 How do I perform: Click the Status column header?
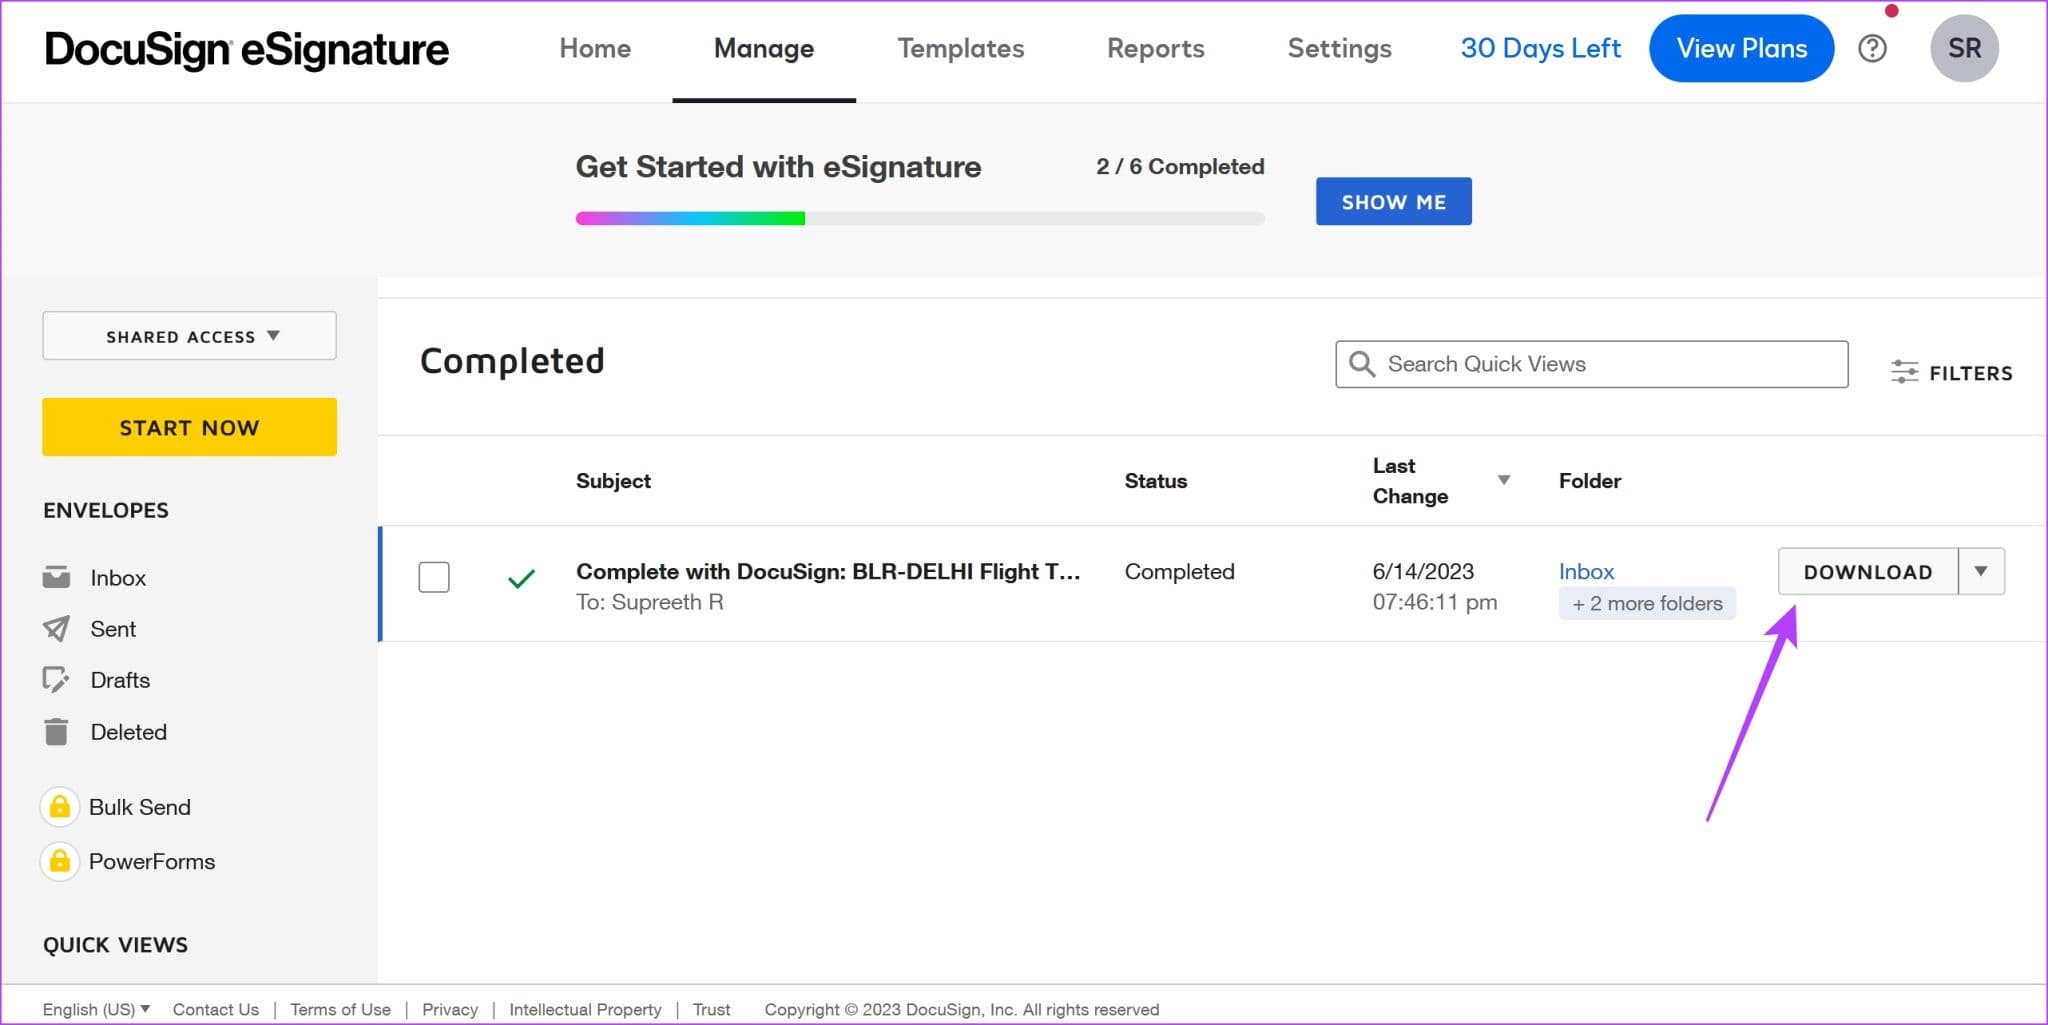pyautogui.click(x=1156, y=480)
